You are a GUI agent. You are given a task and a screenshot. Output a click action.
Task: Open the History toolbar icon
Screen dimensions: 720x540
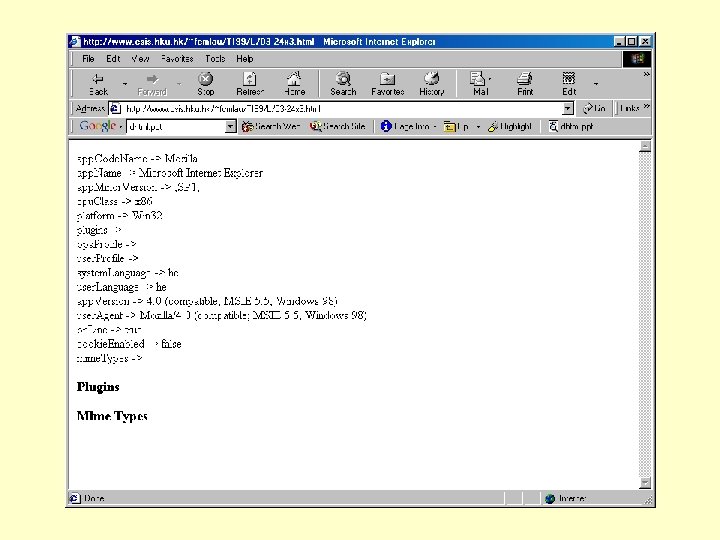click(431, 79)
